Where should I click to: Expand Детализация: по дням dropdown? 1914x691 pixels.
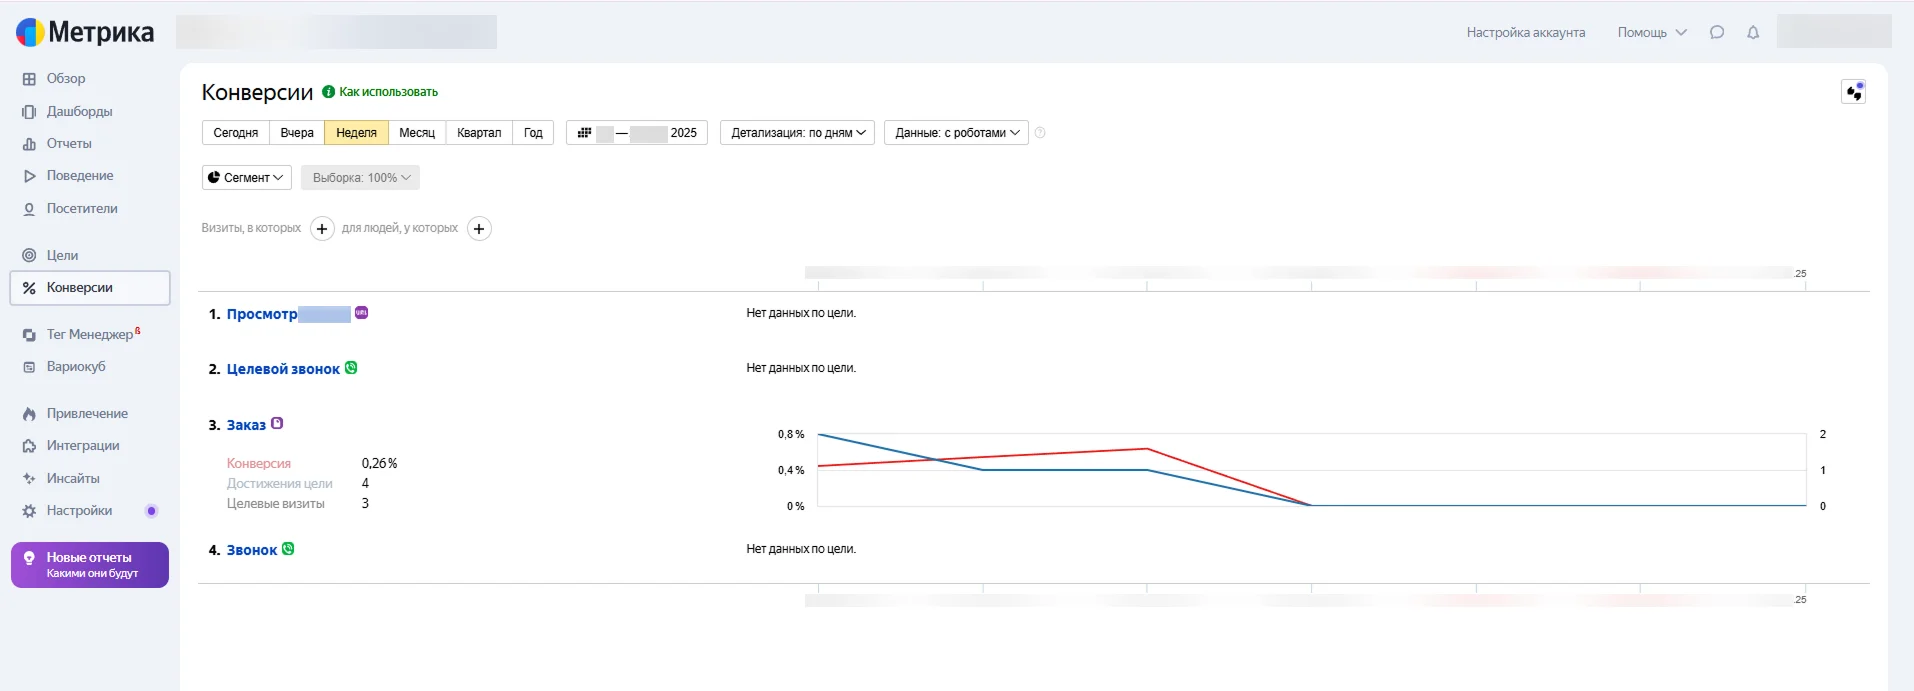pos(797,133)
